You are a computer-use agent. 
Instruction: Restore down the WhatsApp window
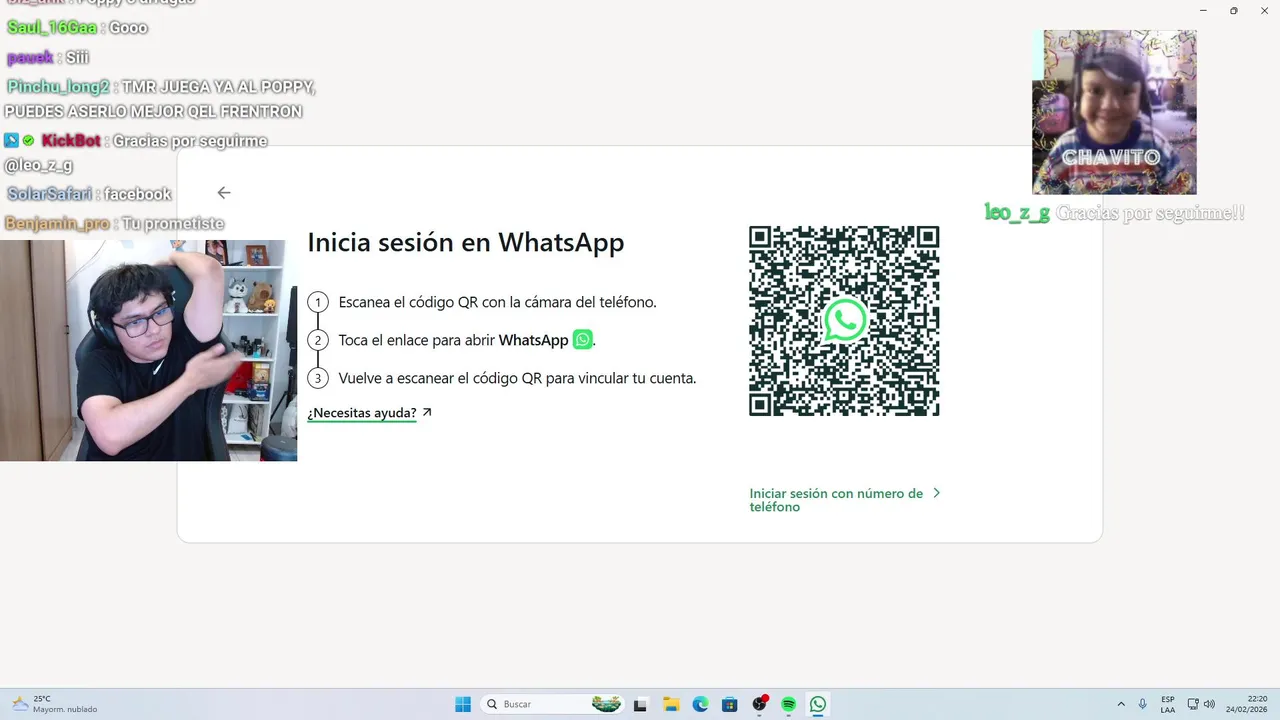(x=1233, y=10)
